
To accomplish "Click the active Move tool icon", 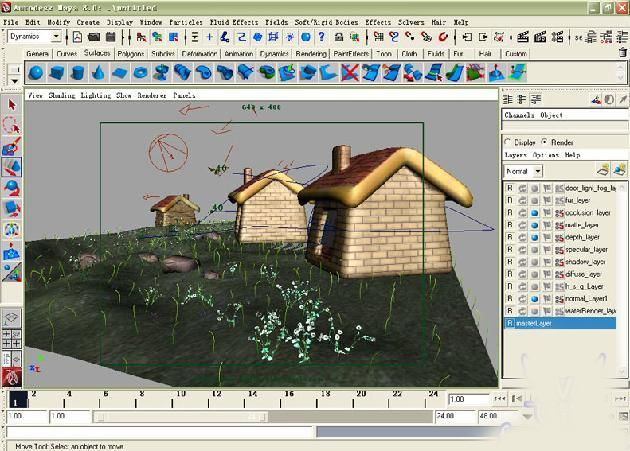I will (12, 167).
